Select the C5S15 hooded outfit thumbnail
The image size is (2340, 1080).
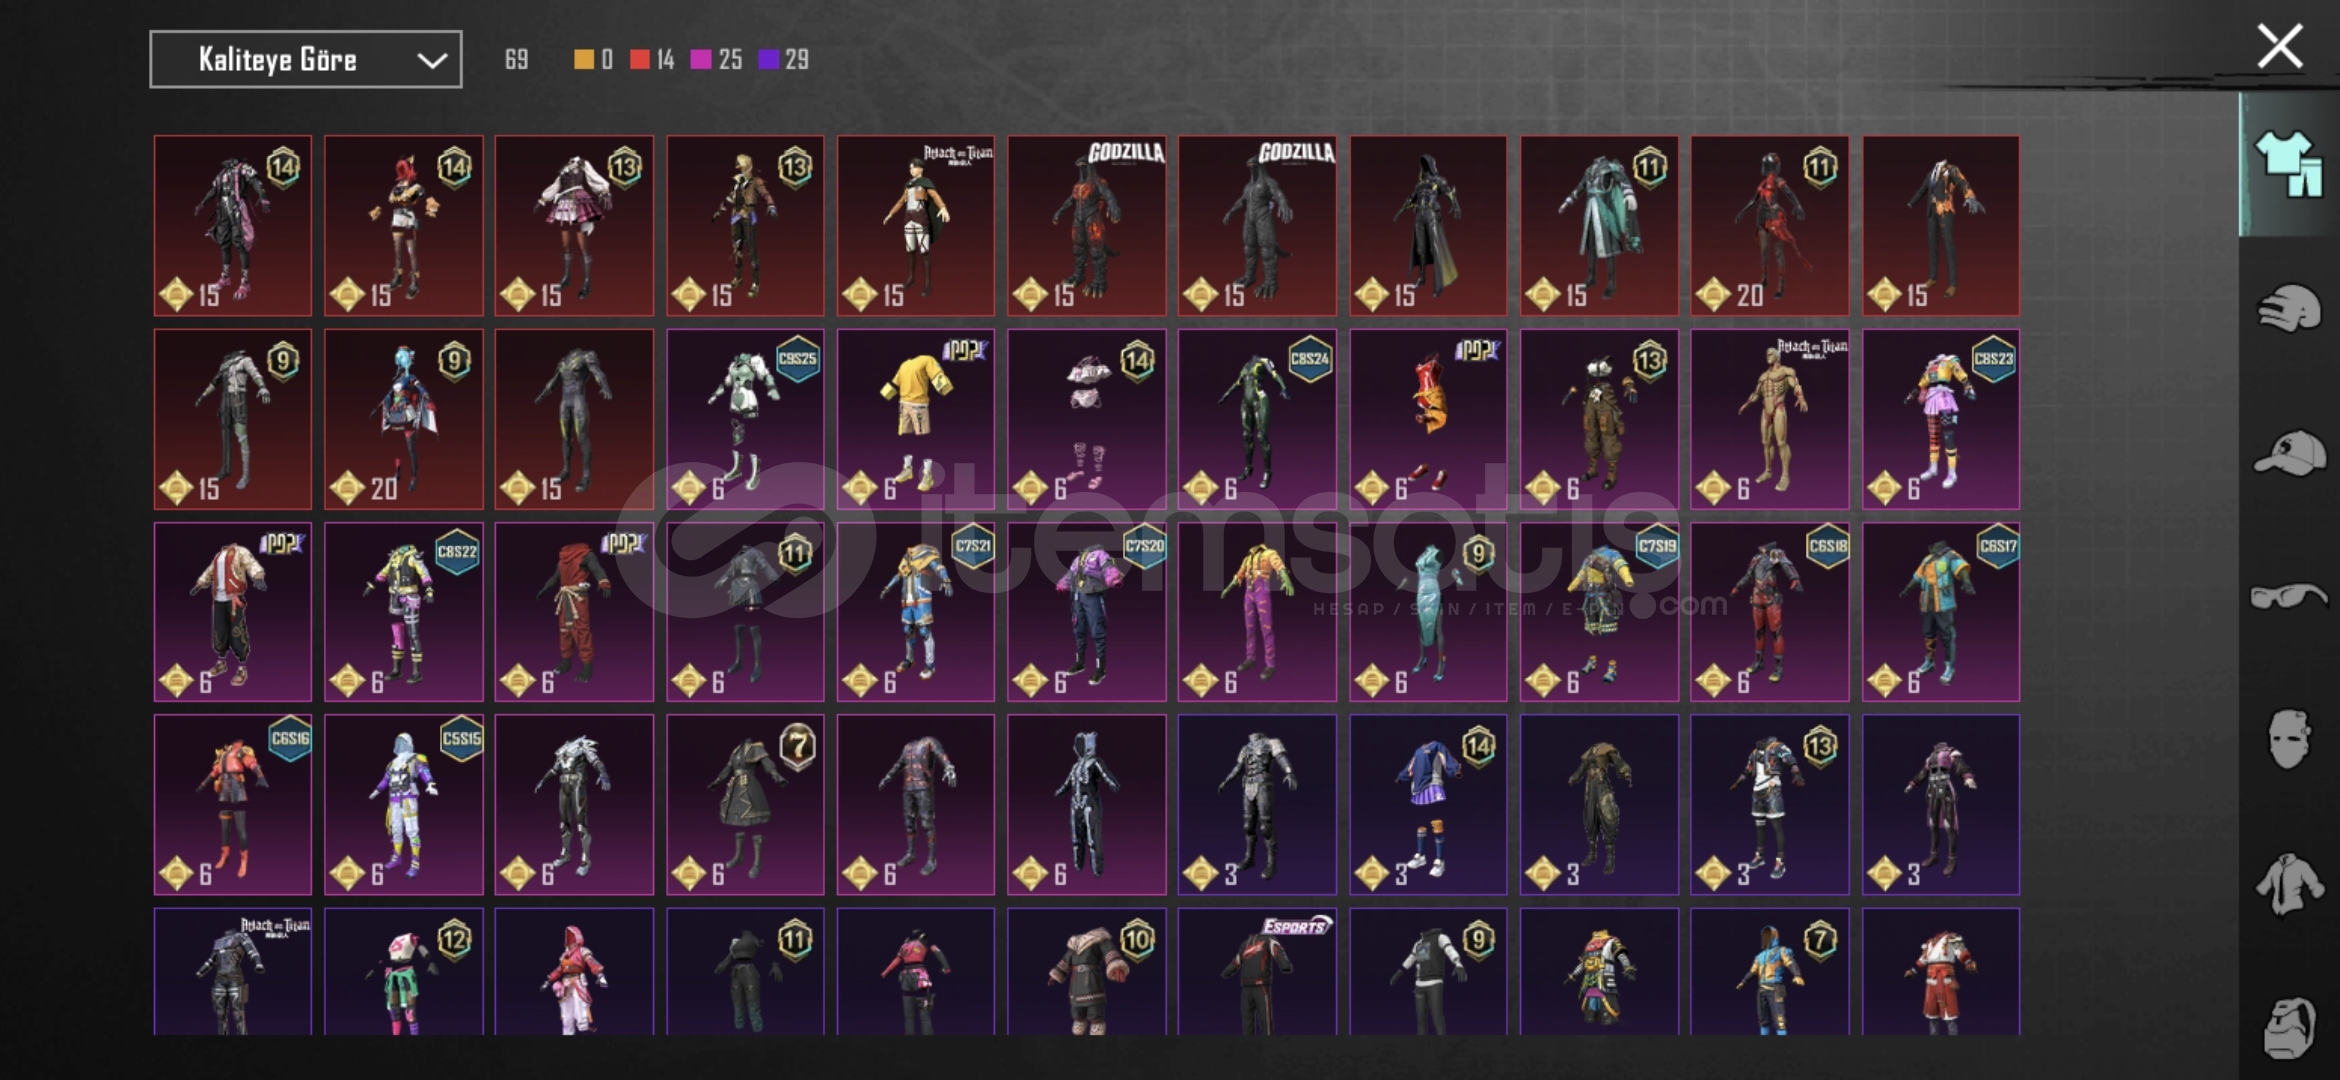(x=404, y=804)
